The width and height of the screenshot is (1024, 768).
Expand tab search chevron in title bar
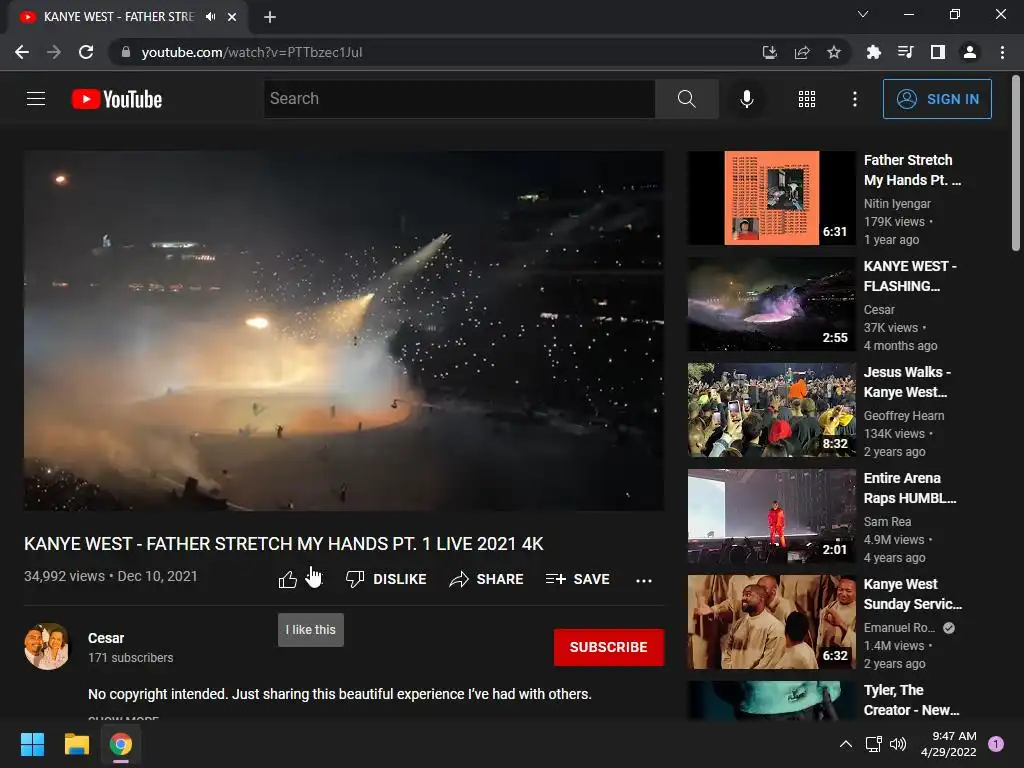[863, 14]
